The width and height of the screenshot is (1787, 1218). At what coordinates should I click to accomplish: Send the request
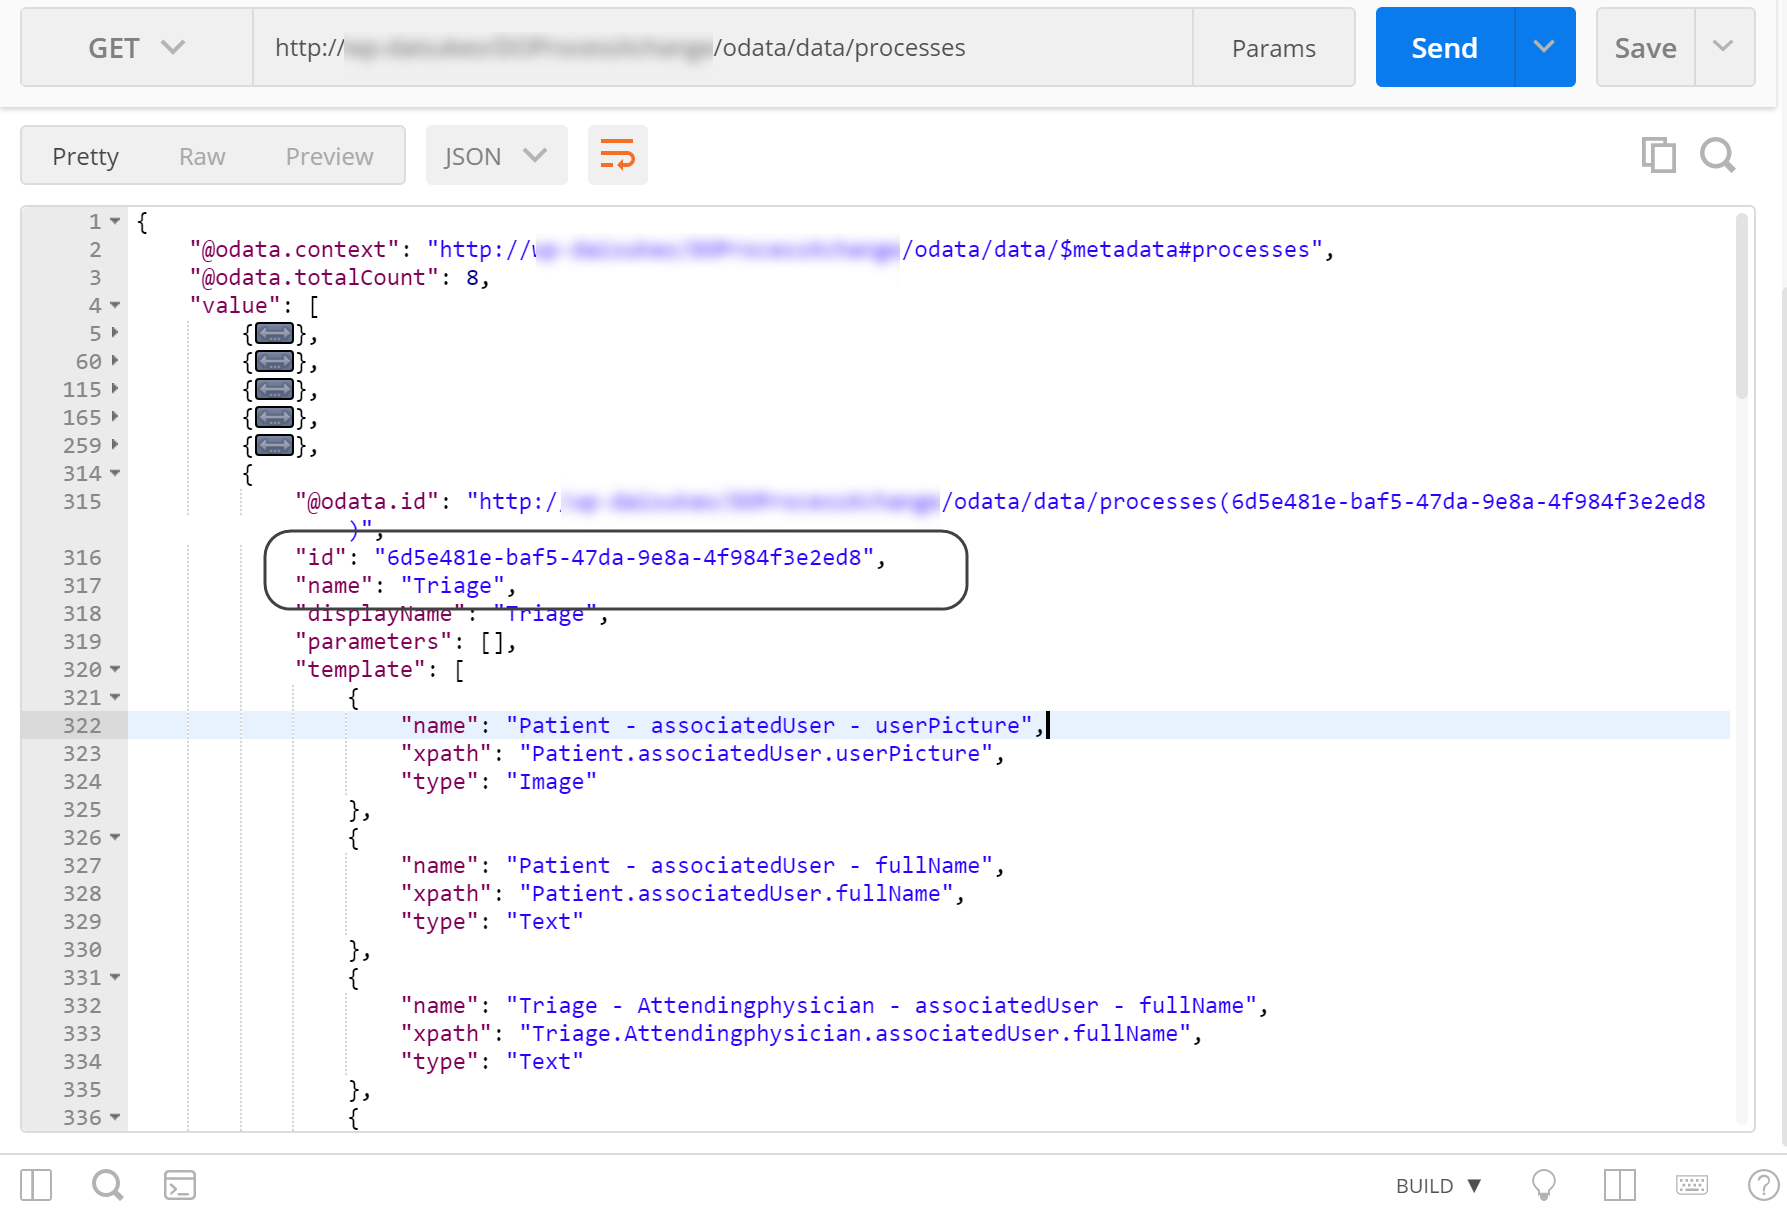pyautogui.click(x=1444, y=48)
